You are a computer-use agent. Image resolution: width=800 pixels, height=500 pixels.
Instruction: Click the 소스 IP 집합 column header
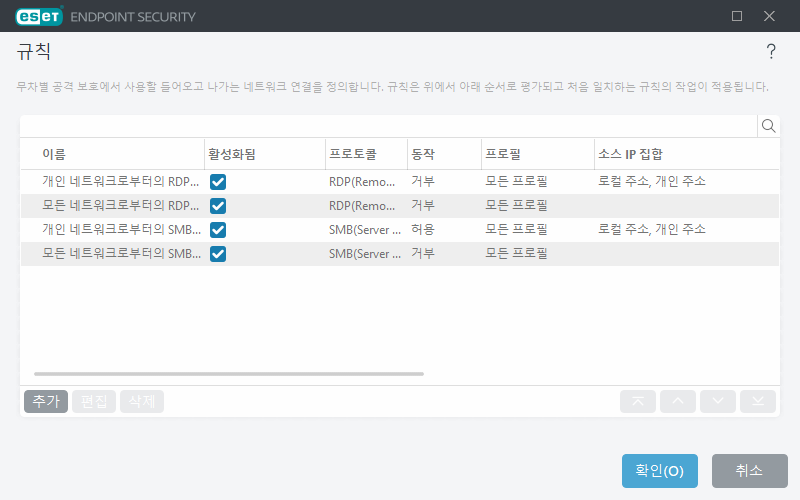tap(630, 154)
